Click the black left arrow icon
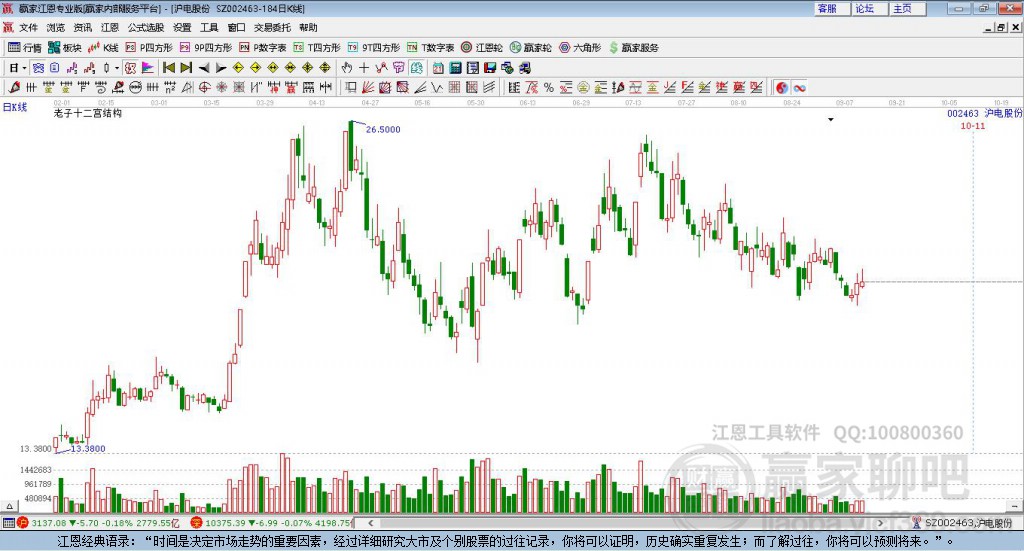Screen dimensions: 1024x551 tap(204, 68)
